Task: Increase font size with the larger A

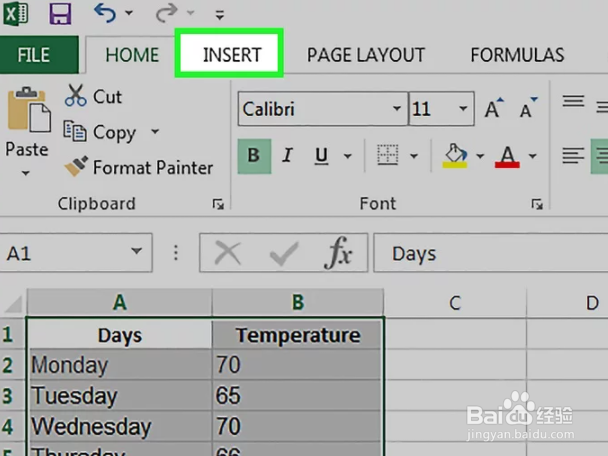Action: coord(493,109)
